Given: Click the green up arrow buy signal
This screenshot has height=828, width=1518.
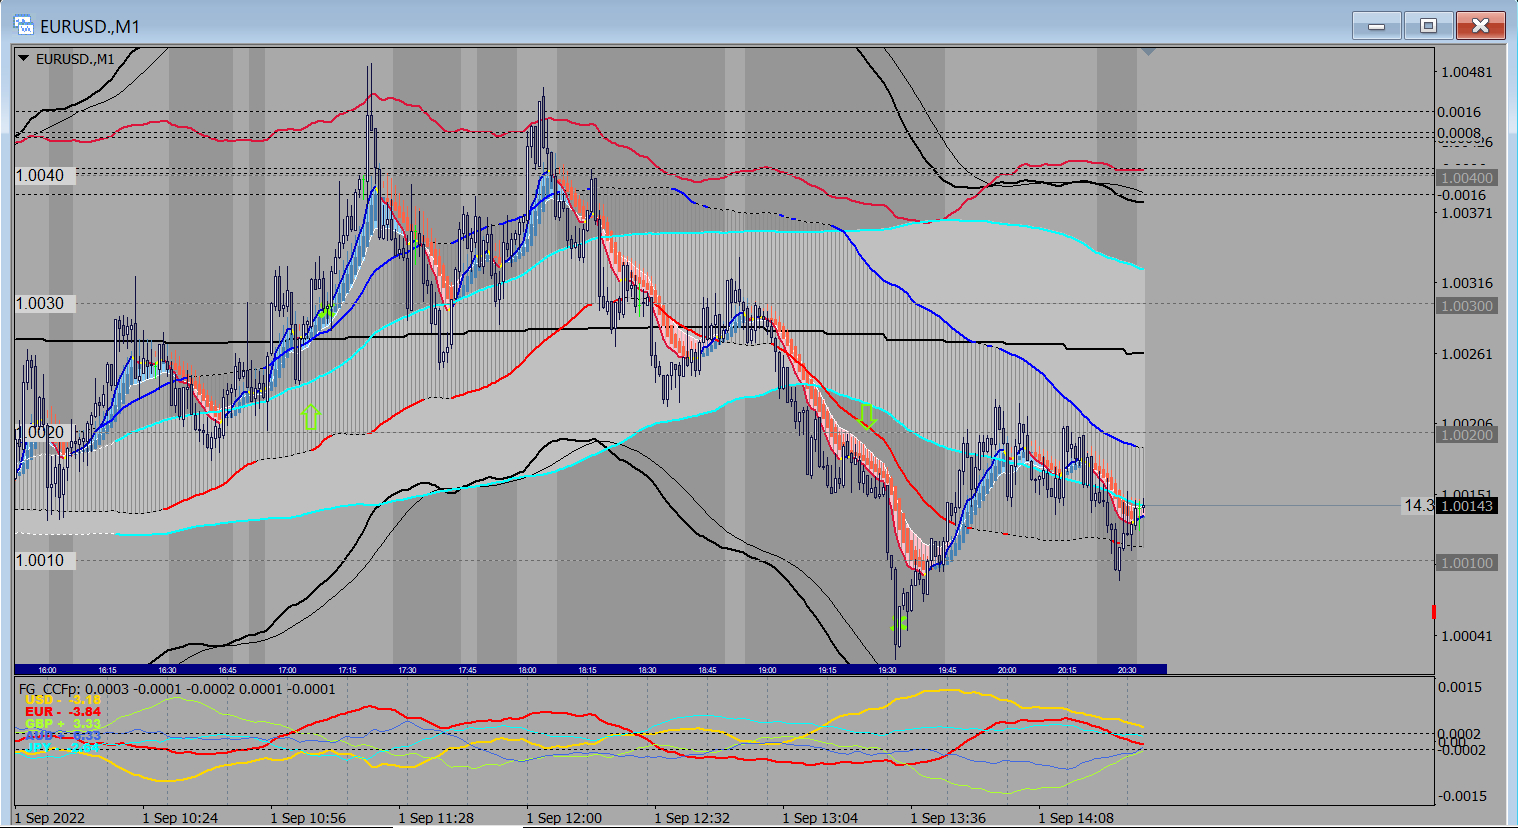Looking at the screenshot, I should point(310,417).
